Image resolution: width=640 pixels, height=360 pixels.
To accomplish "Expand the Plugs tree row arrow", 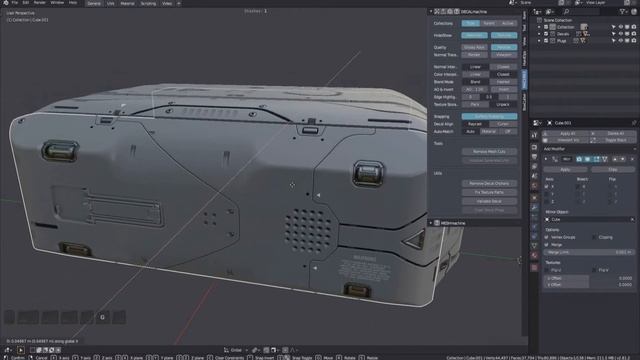I will click(x=539, y=41).
